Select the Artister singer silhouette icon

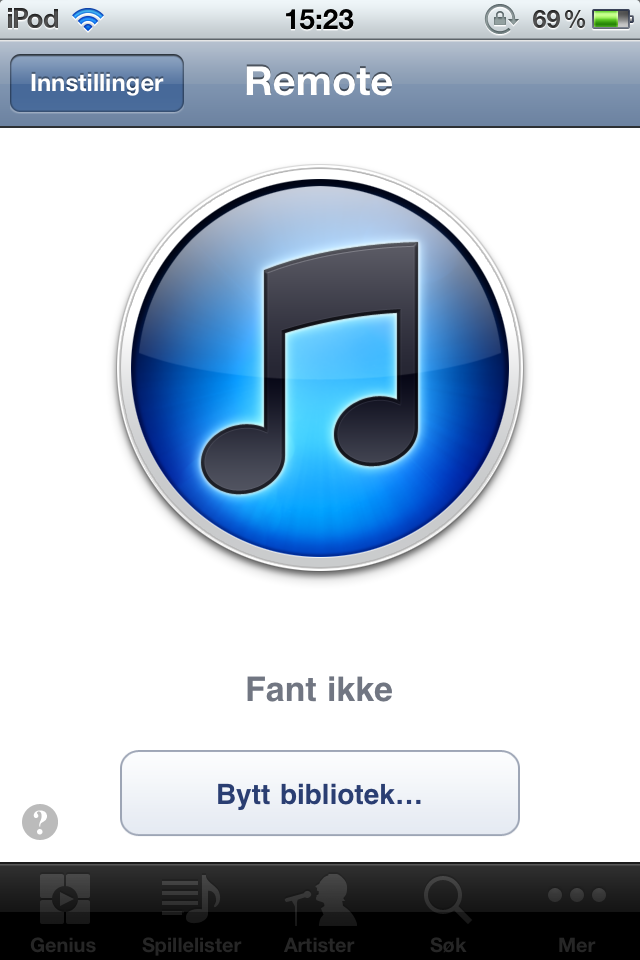pyautogui.click(x=320, y=899)
